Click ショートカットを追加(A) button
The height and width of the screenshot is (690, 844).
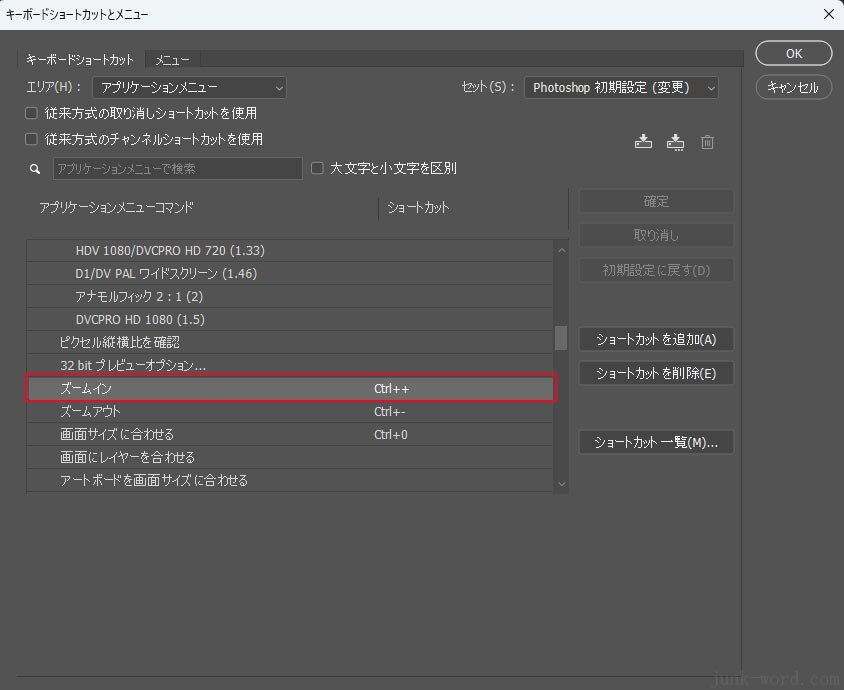pos(656,339)
